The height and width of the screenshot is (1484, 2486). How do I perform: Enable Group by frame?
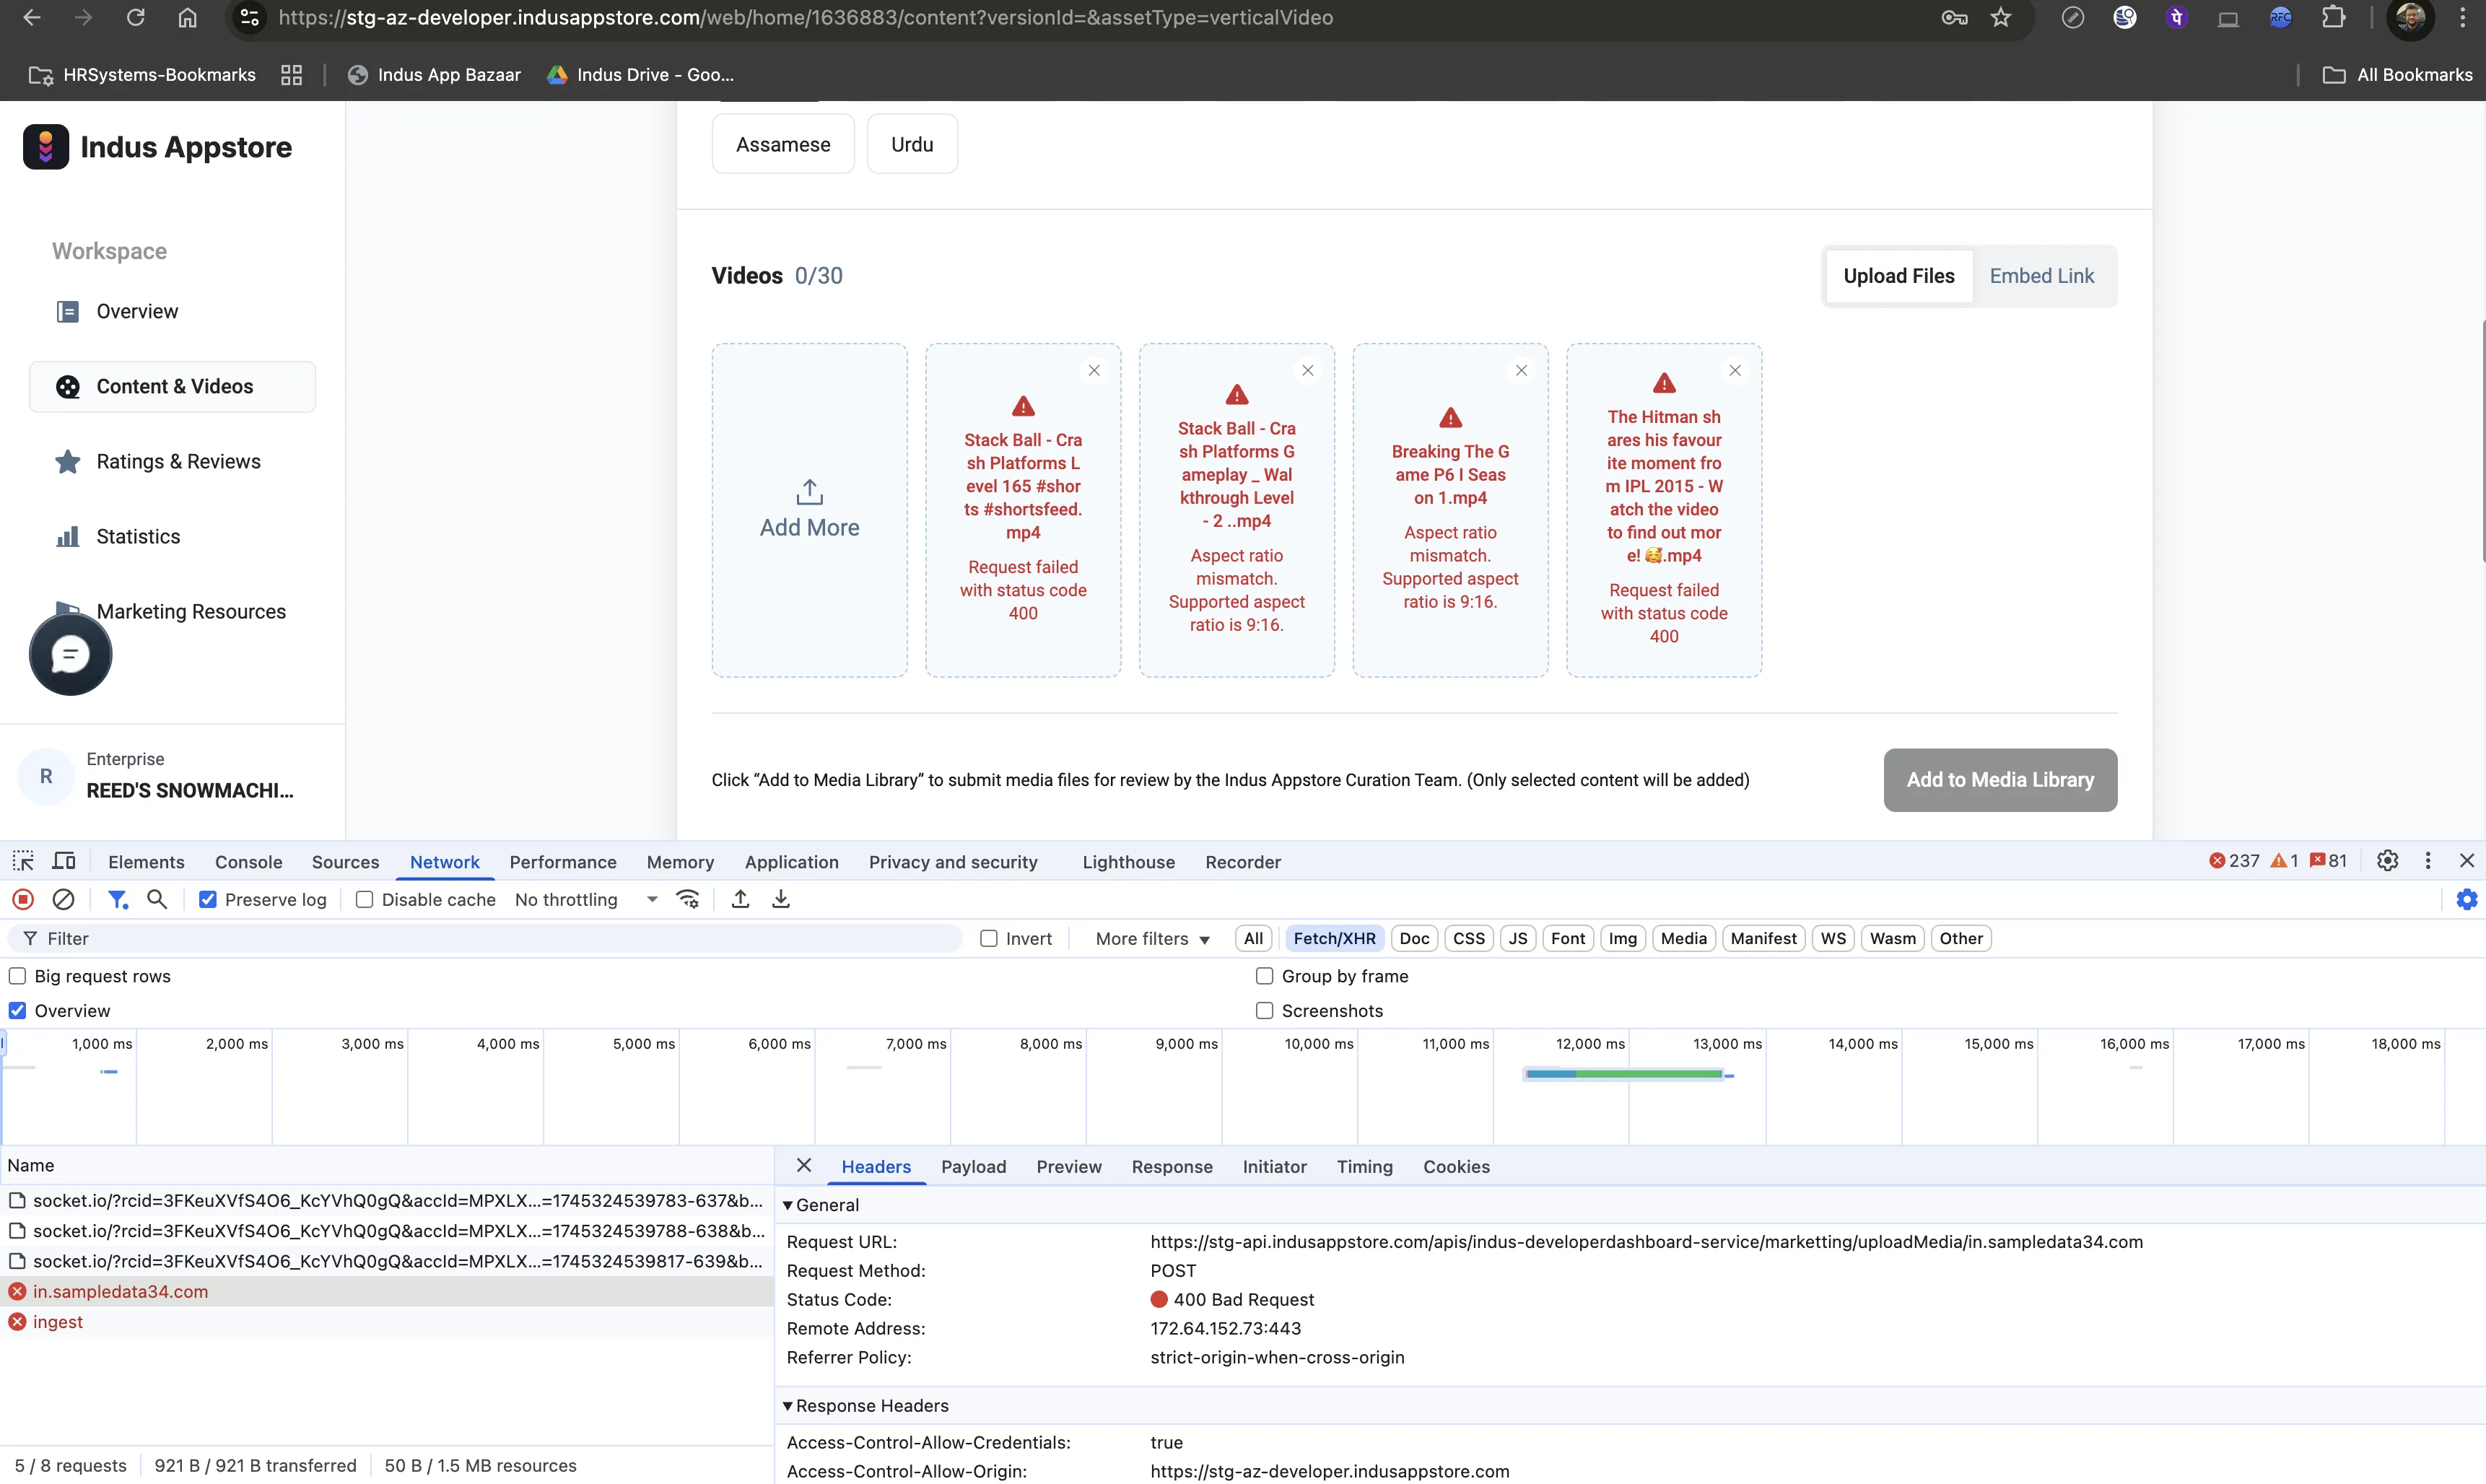pyautogui.click(x=1265, y=976)
